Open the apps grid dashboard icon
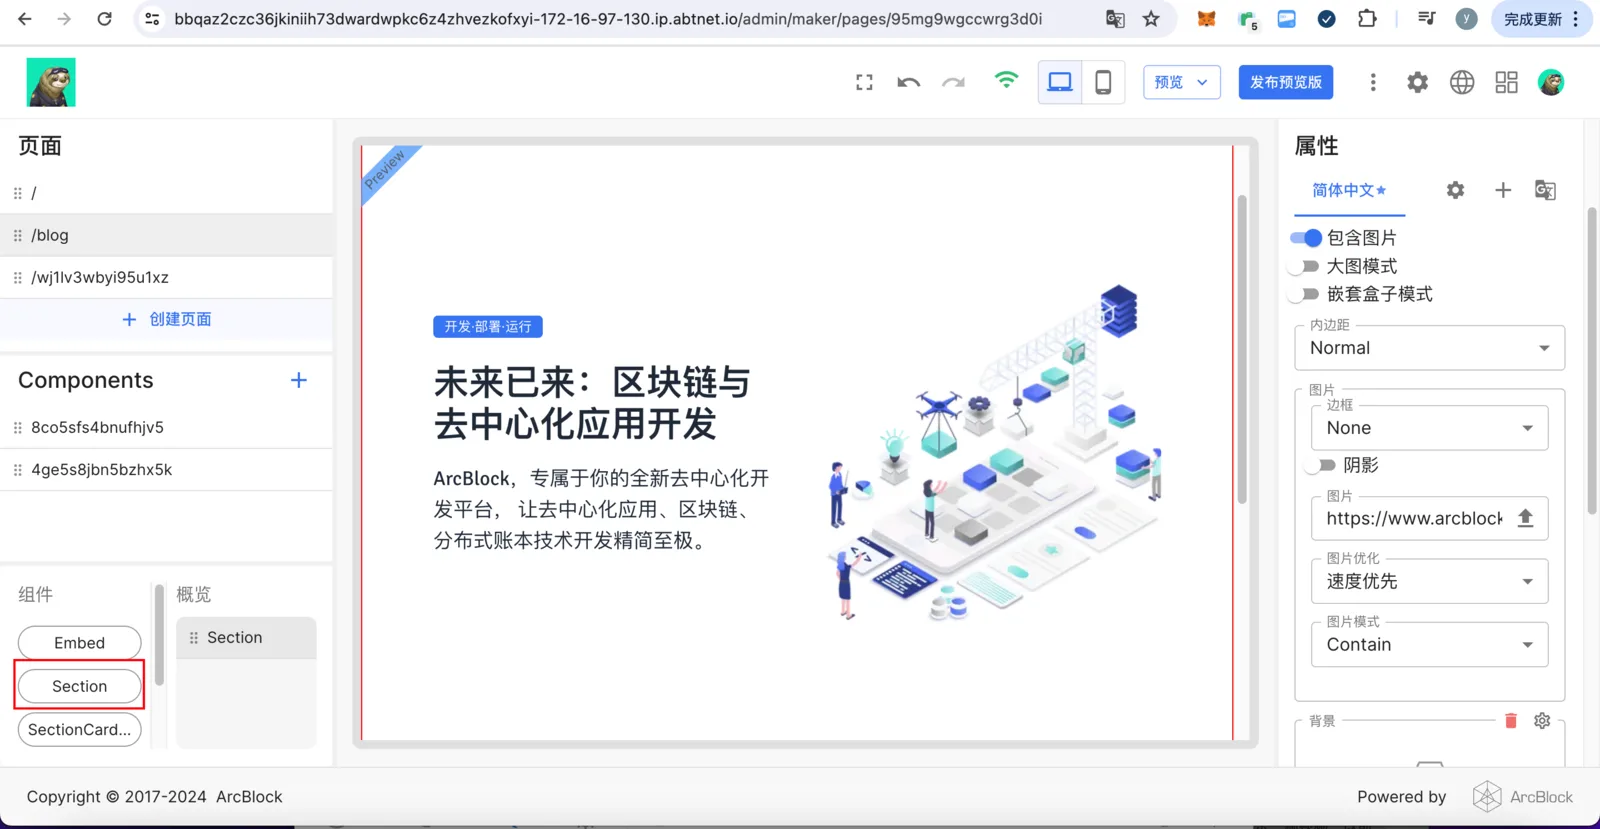This screenshot has height=829, width=1600. tap(1507, 82)
